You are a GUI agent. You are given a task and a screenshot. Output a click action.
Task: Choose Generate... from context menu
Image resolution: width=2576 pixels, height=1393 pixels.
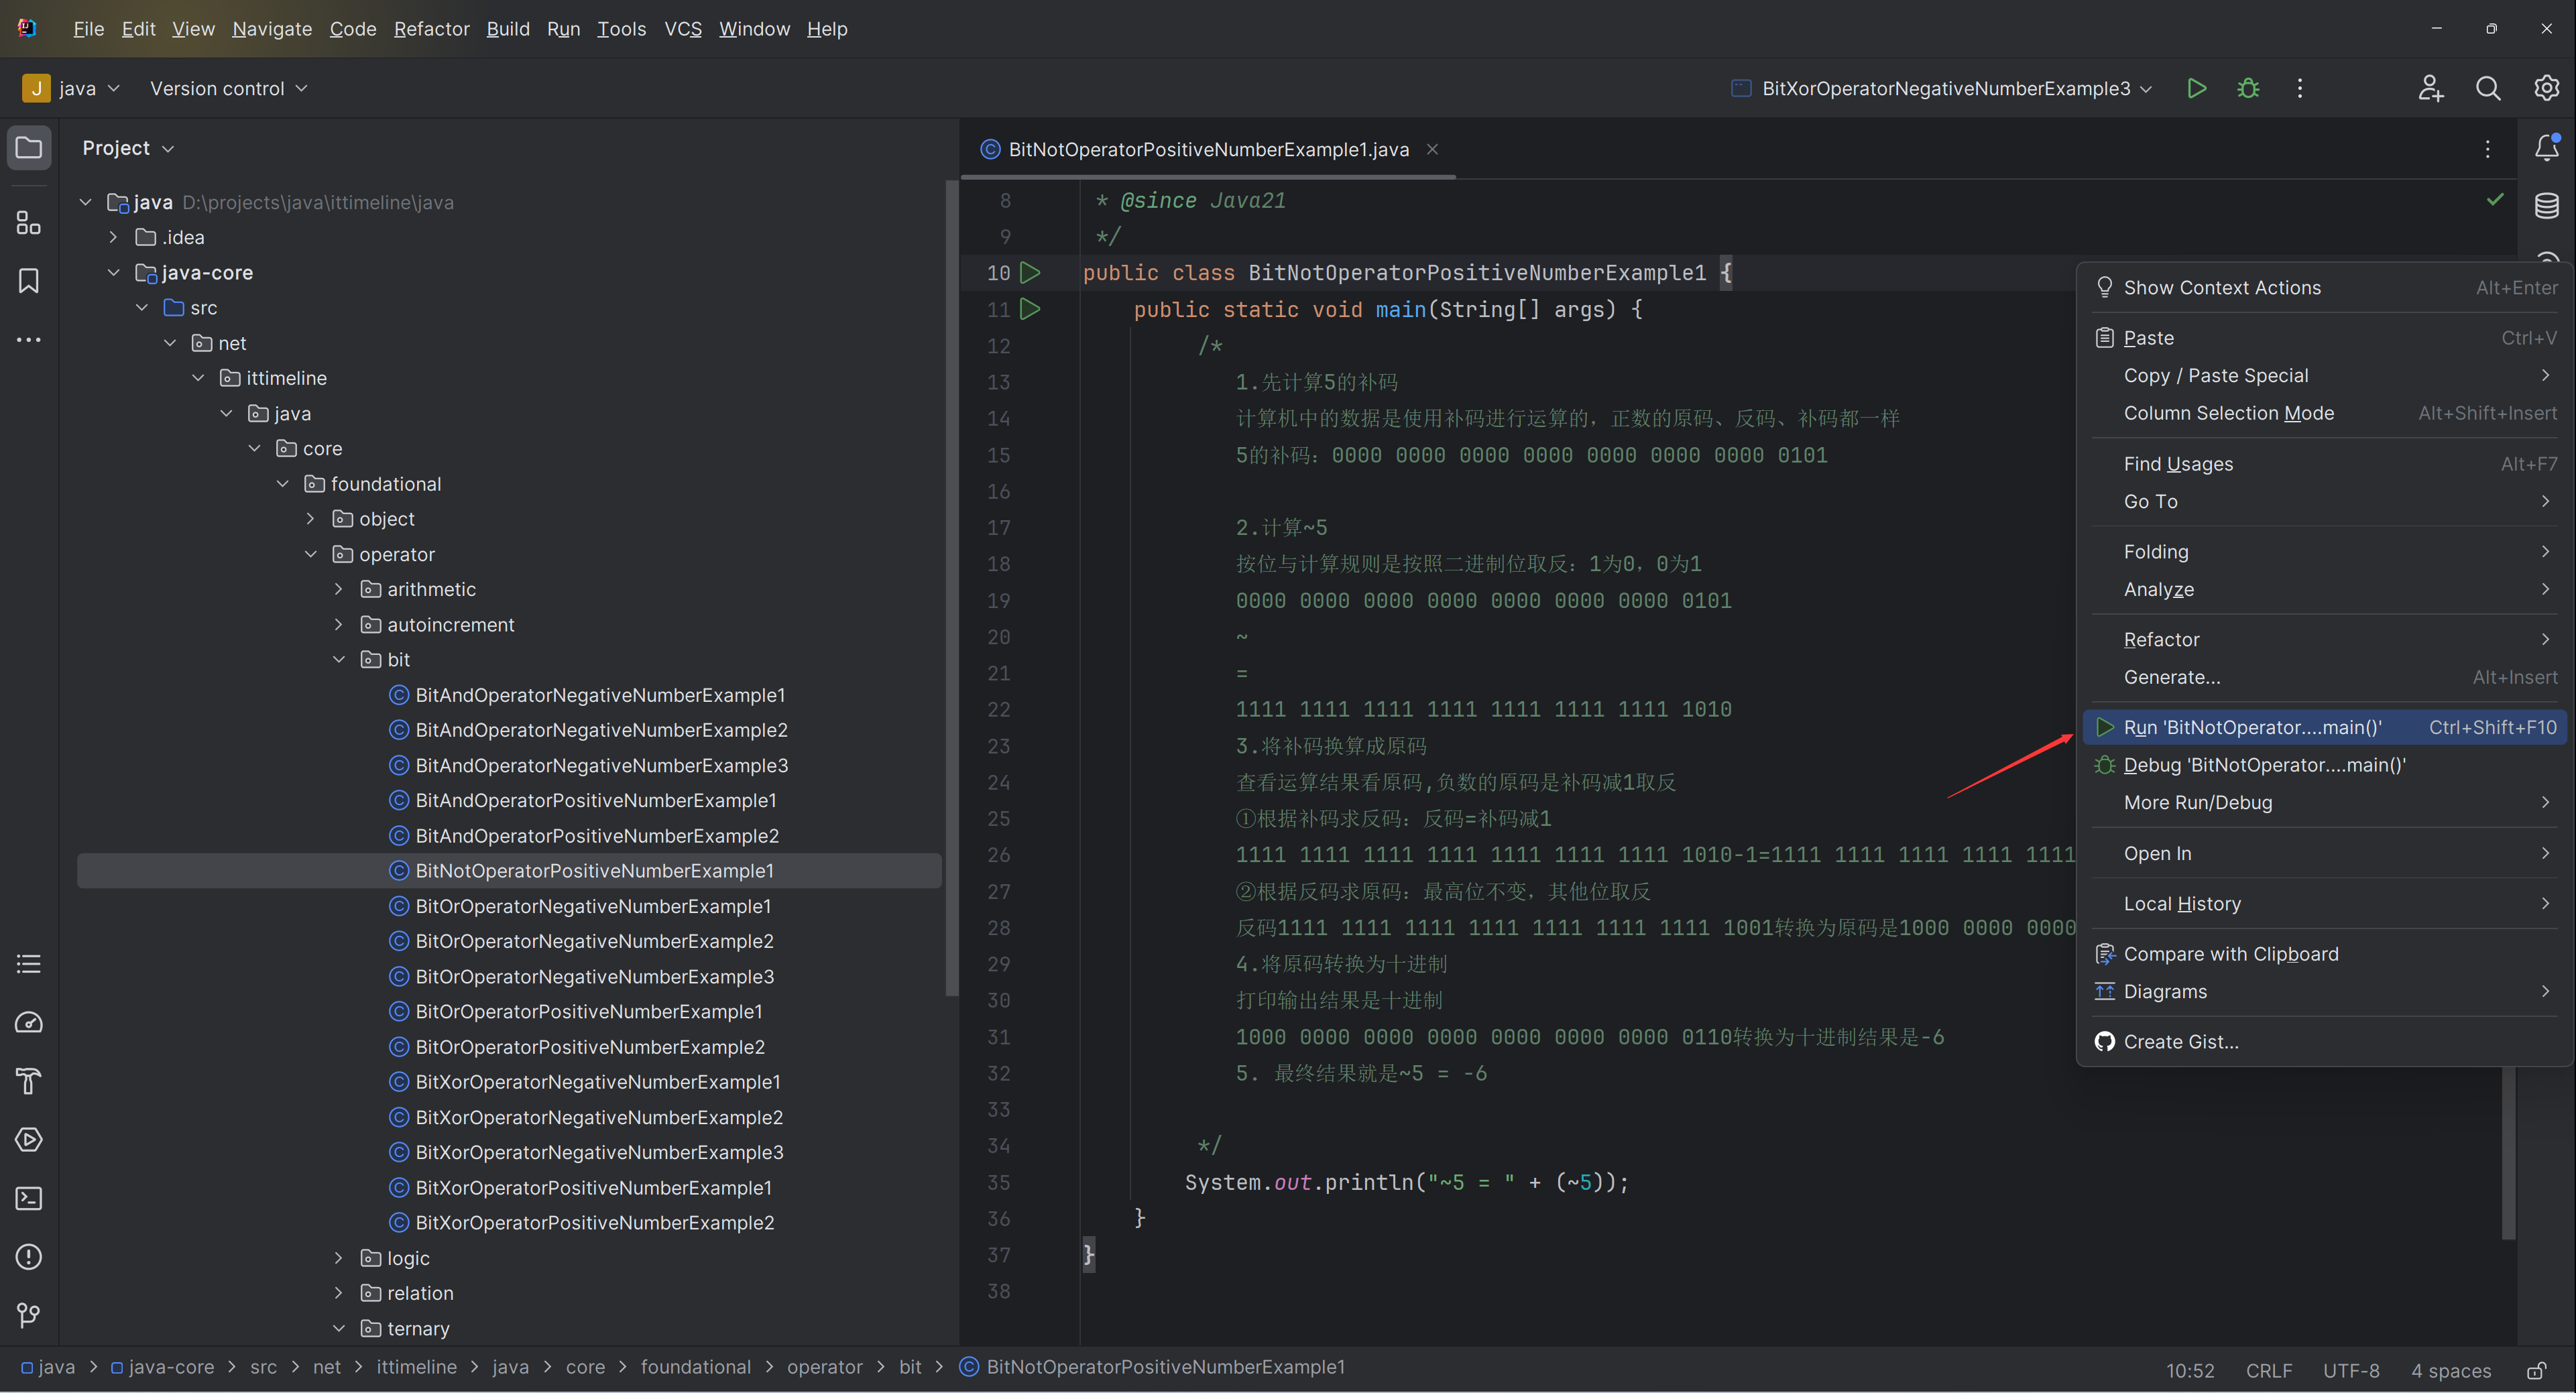(x=2325, y=677)
